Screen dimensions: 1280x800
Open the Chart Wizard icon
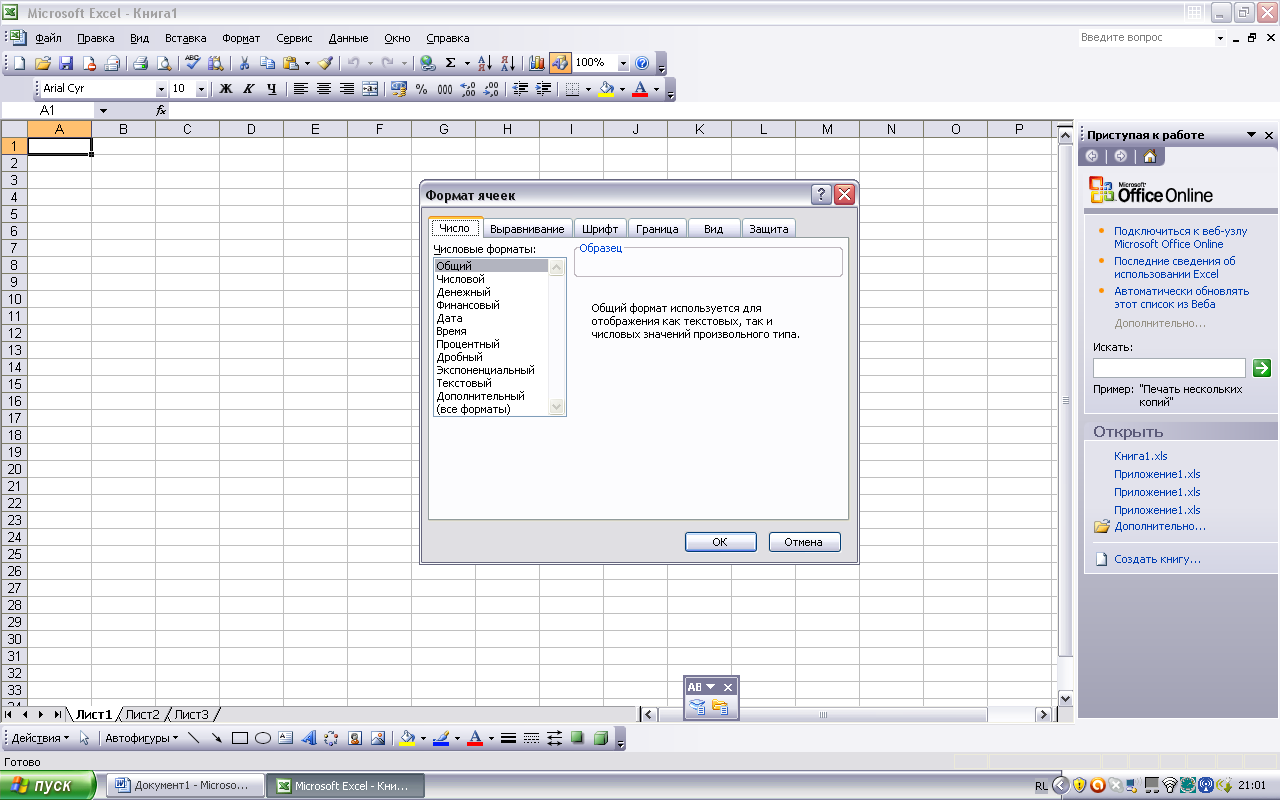tap(537, 63)
